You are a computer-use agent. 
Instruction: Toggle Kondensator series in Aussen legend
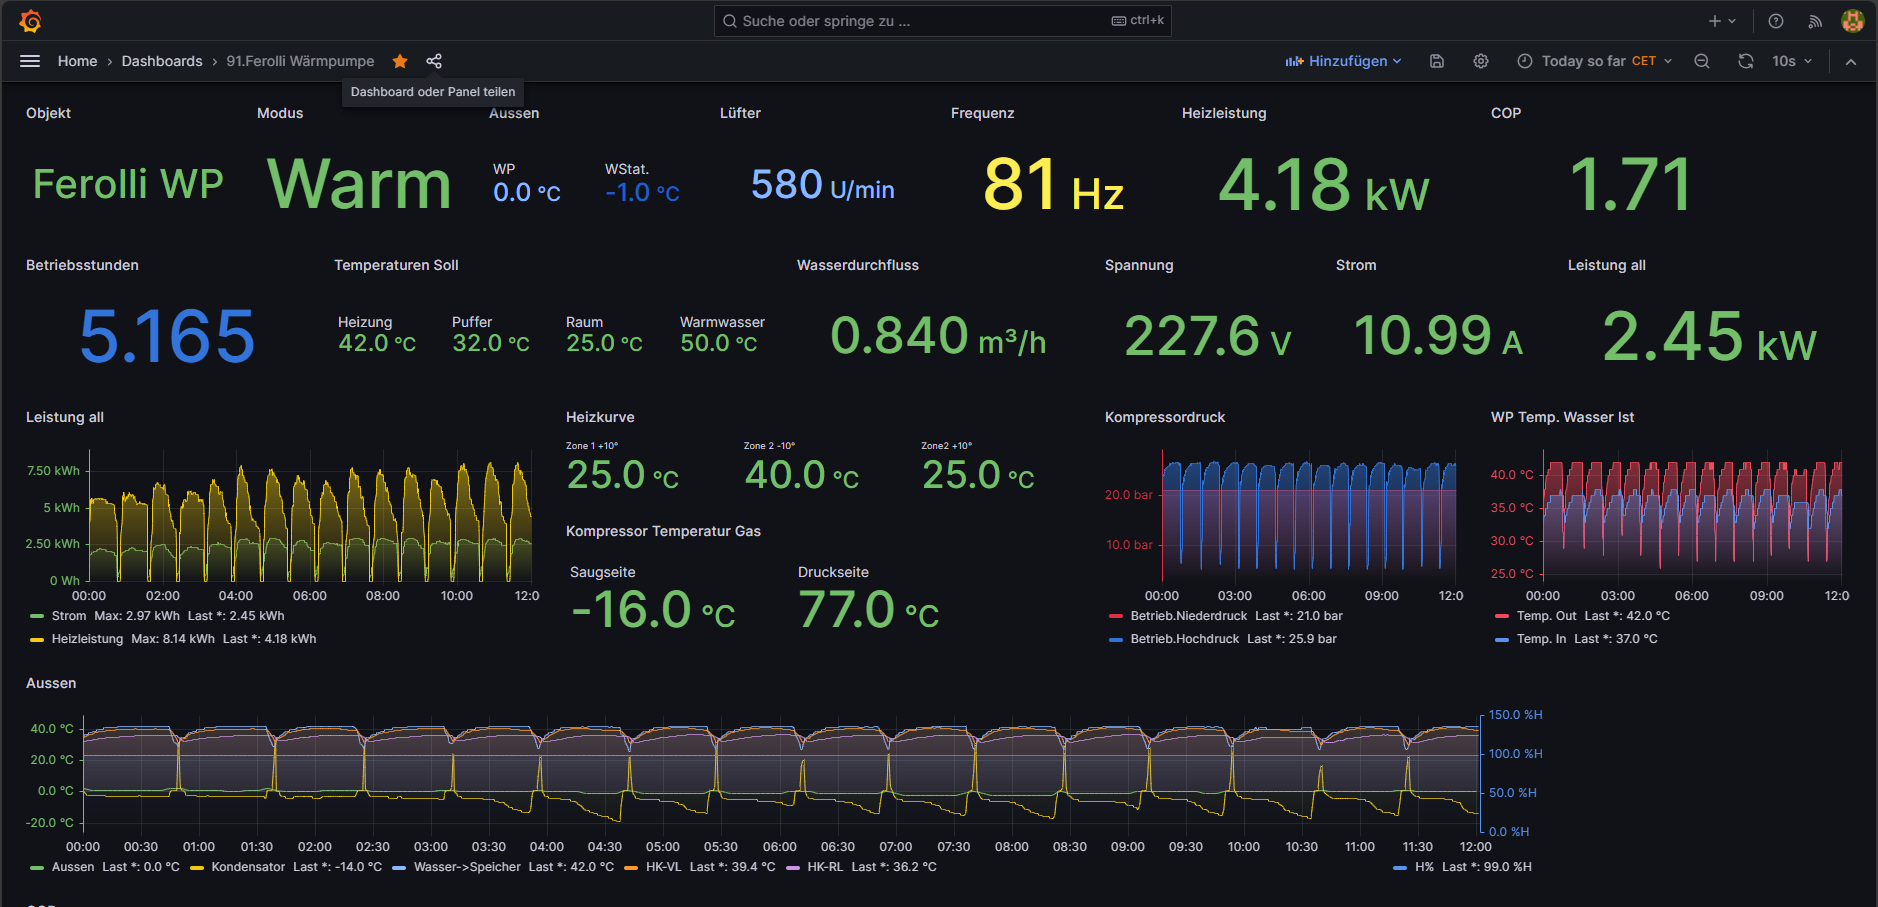[x=248, y=867]
